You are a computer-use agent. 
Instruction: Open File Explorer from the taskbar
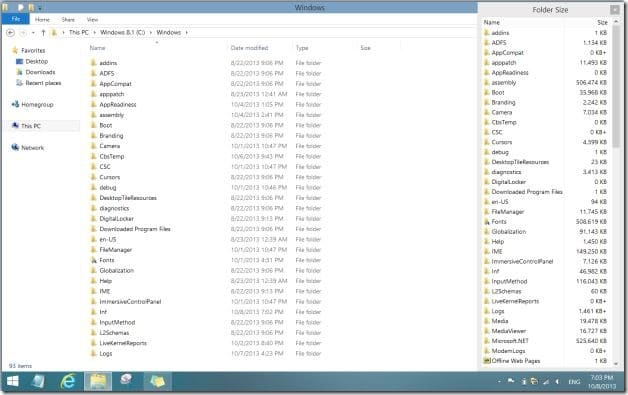98,381
